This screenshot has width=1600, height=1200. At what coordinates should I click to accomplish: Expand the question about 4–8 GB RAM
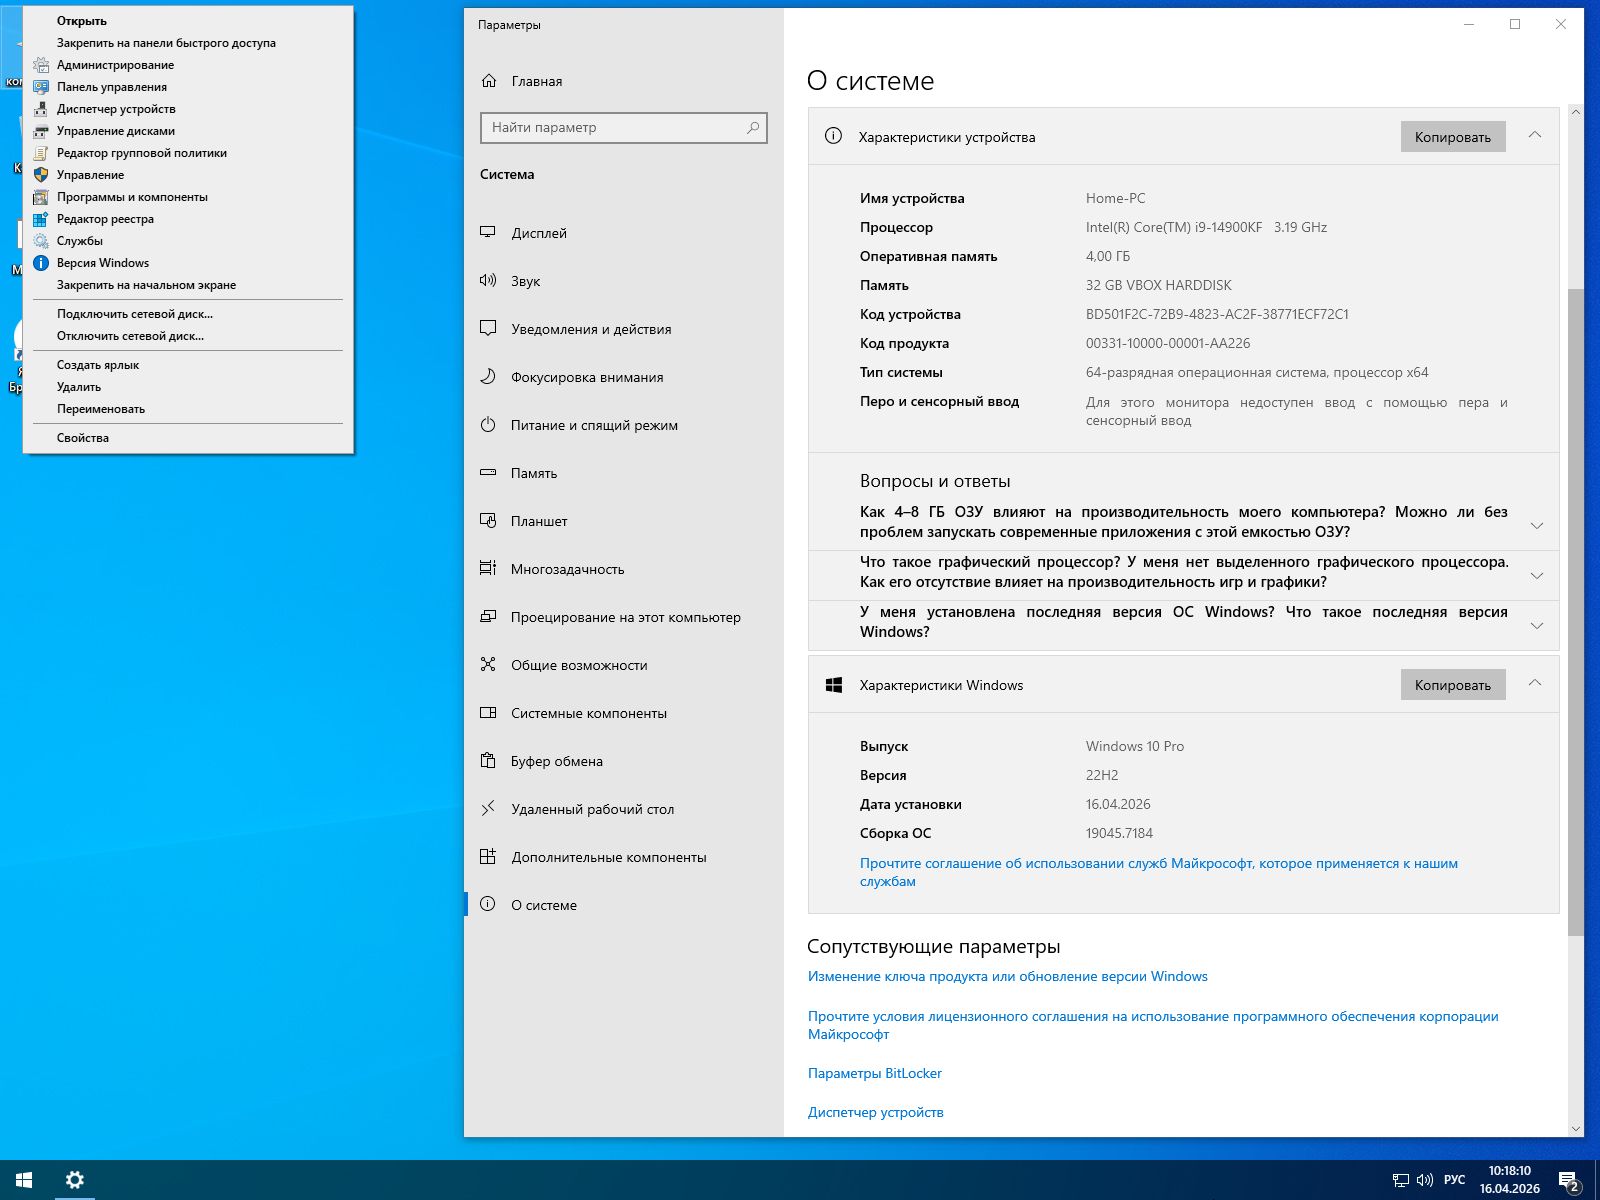(1536, 525)
